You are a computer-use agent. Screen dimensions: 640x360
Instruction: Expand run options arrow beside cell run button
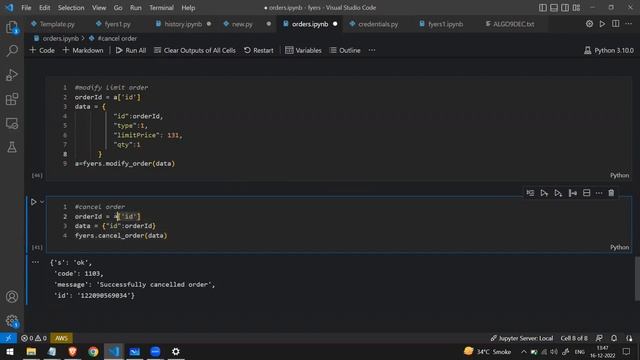coord(42,202)
